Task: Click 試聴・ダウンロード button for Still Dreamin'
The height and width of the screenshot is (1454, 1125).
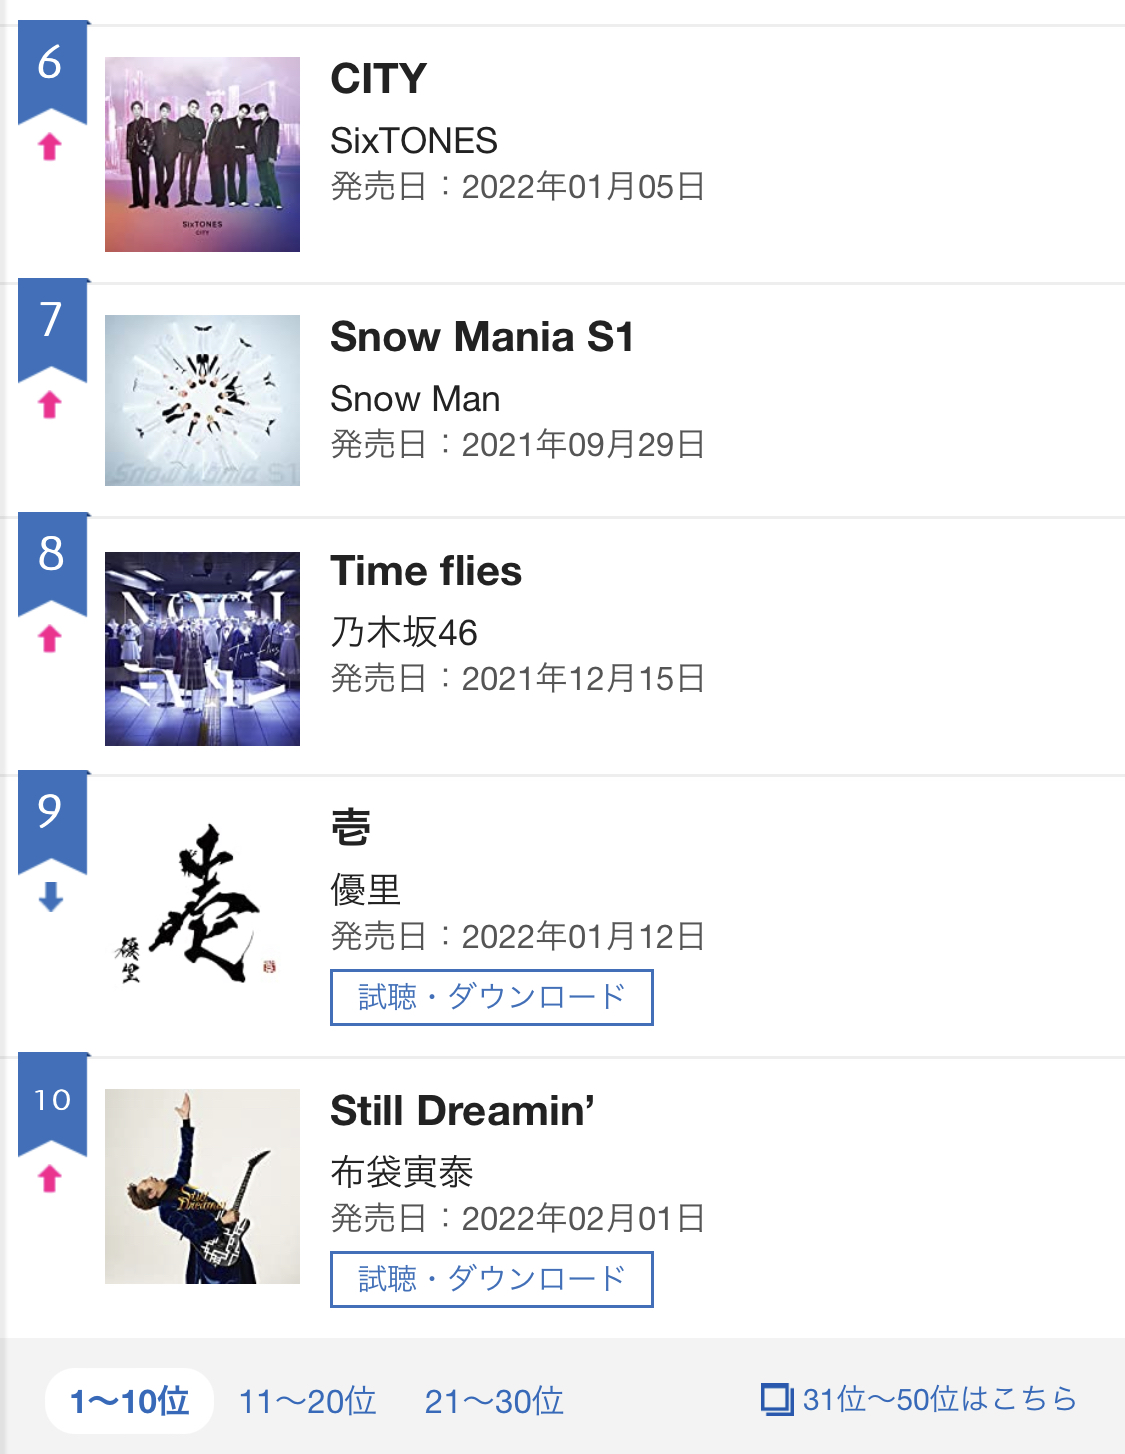Action: (x=491, y=1279)
